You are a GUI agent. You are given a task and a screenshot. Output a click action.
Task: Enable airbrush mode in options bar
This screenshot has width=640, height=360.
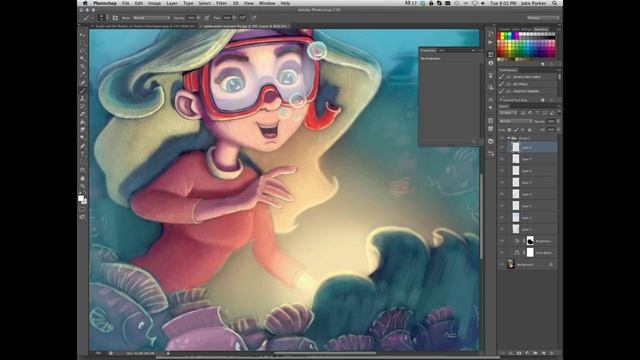243,18
